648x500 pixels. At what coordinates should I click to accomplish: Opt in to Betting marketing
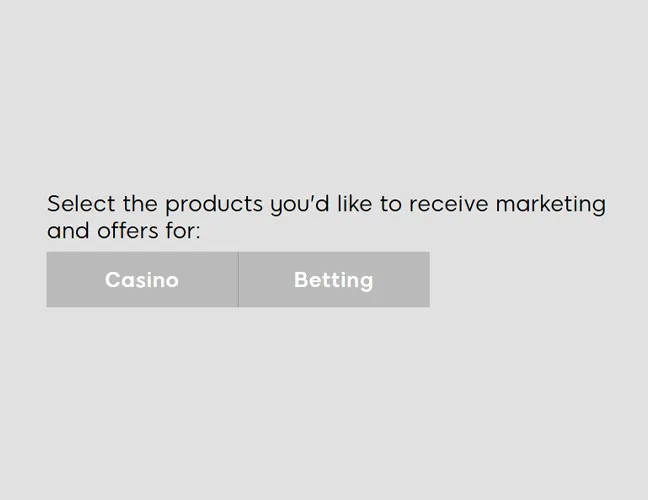[334, 279]
